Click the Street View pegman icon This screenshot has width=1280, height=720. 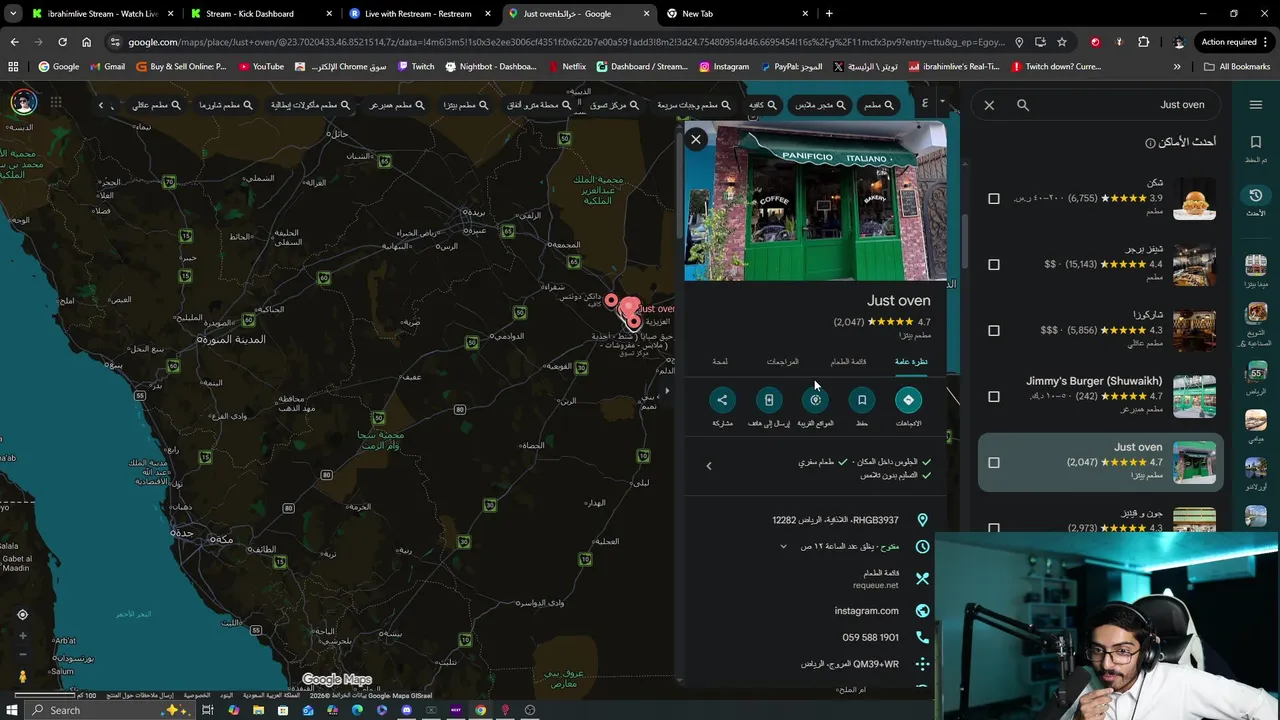click(23, 677)
